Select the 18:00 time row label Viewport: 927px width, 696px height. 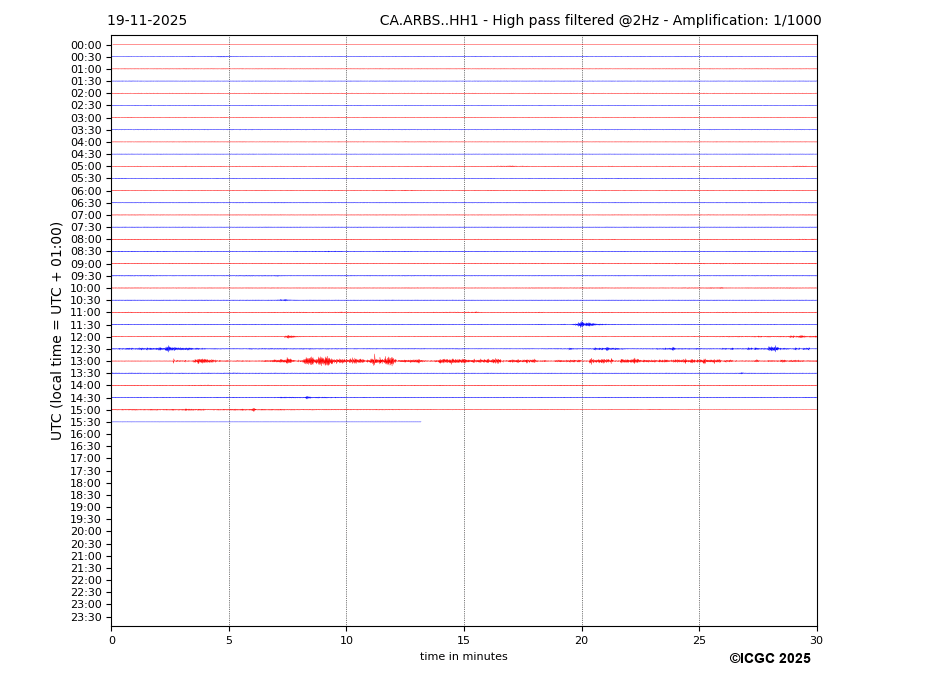tap(85, 483)
